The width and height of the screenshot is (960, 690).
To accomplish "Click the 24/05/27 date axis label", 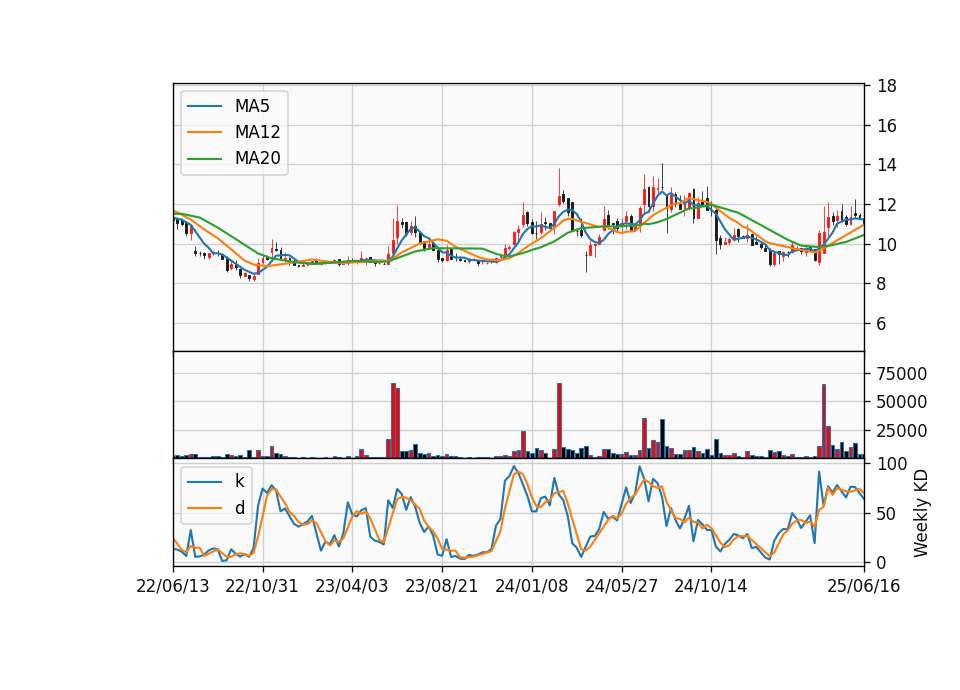I will (x=621, y=586).
